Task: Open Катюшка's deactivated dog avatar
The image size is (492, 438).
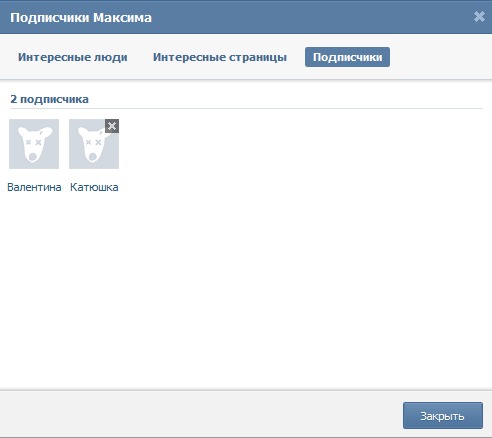Action: (x=94, y=144)
